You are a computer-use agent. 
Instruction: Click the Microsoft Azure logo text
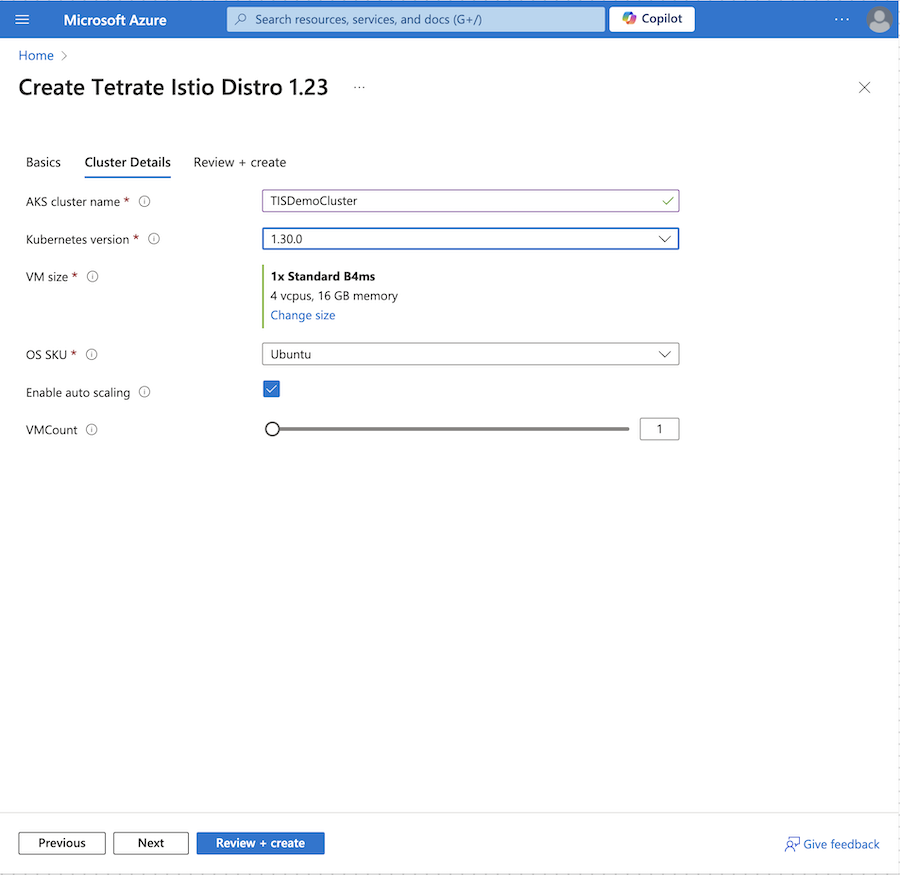(115, 20)
